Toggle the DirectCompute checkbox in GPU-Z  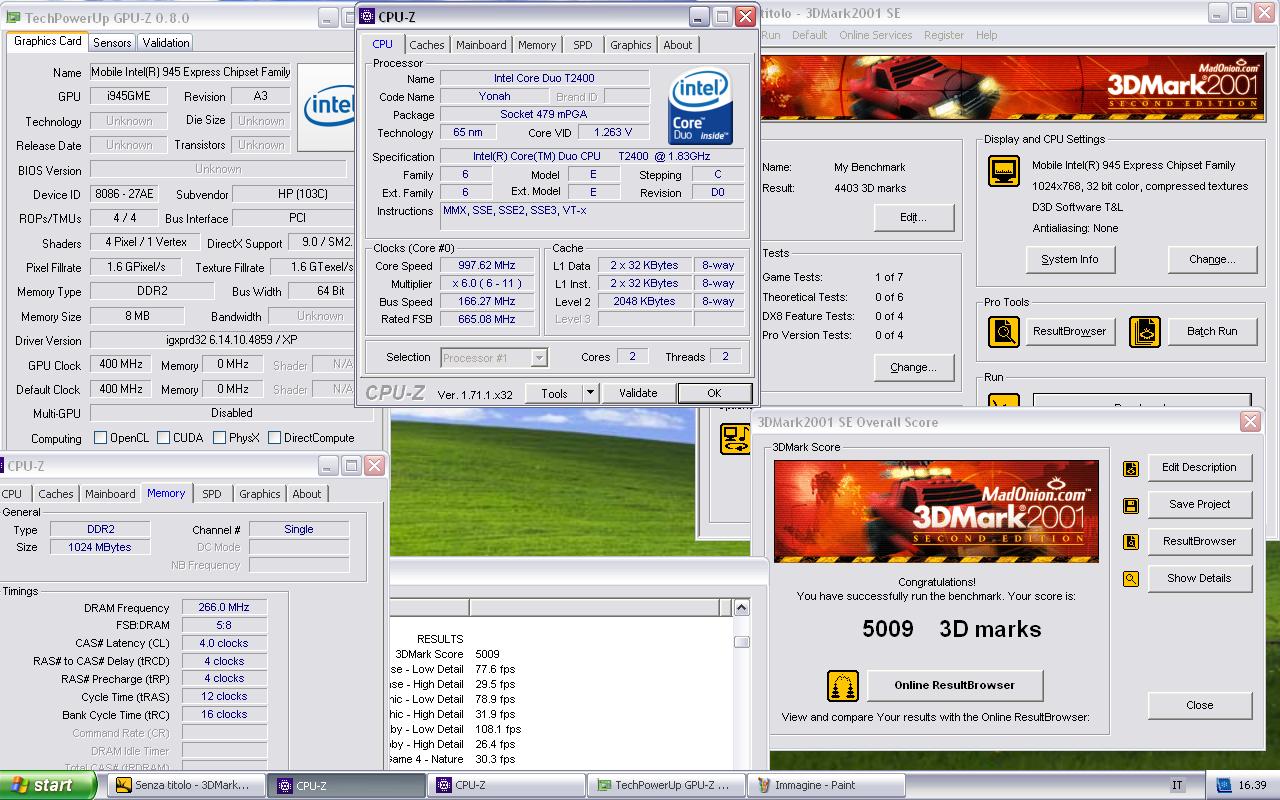[274, 438]
